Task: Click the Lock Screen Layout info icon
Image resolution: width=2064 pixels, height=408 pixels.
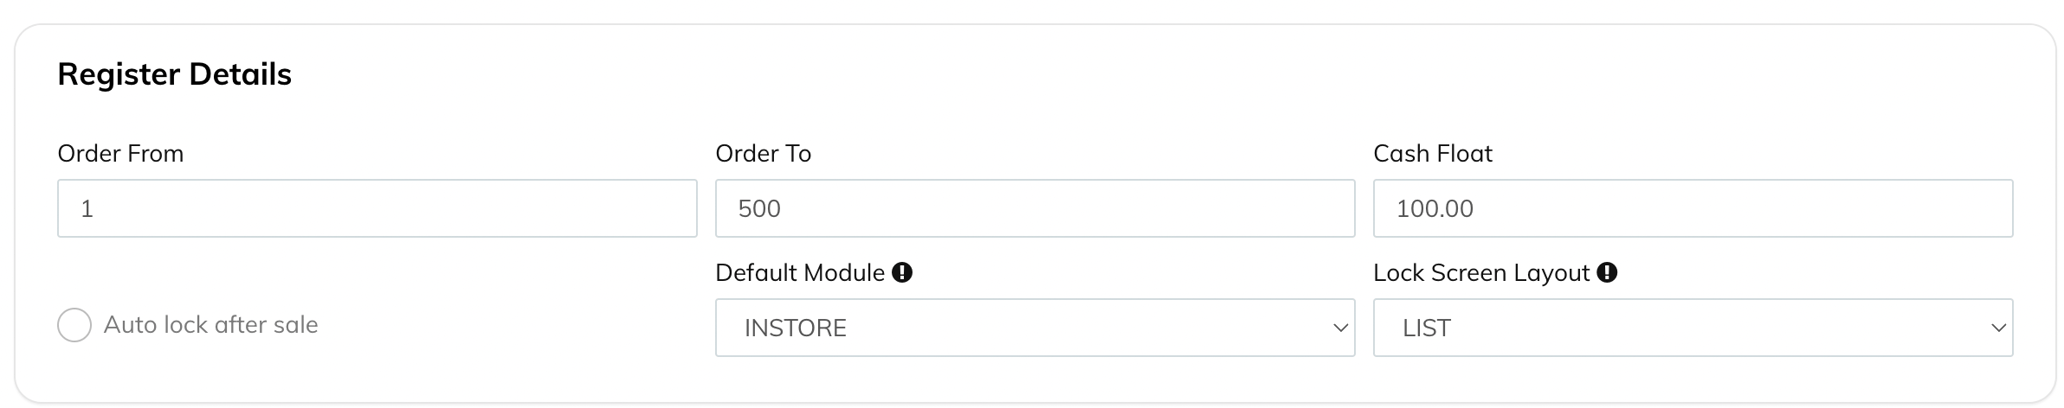Action: 1607,272
